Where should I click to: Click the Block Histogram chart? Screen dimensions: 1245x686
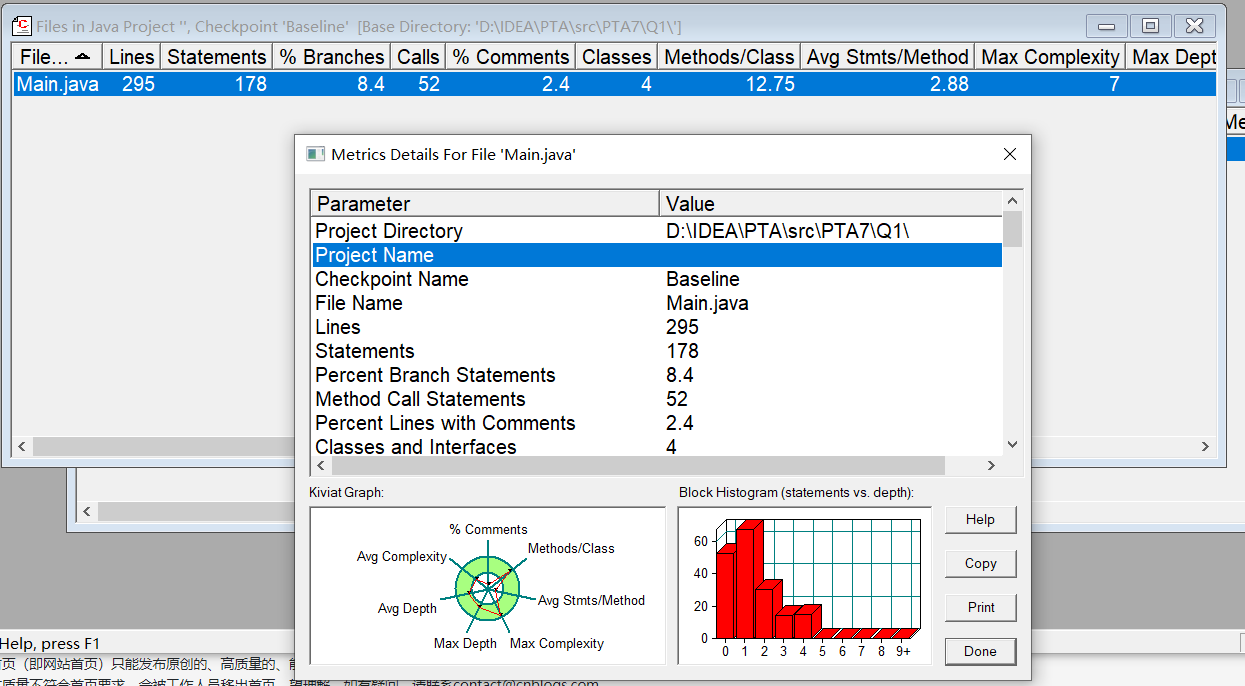[805, 585]
